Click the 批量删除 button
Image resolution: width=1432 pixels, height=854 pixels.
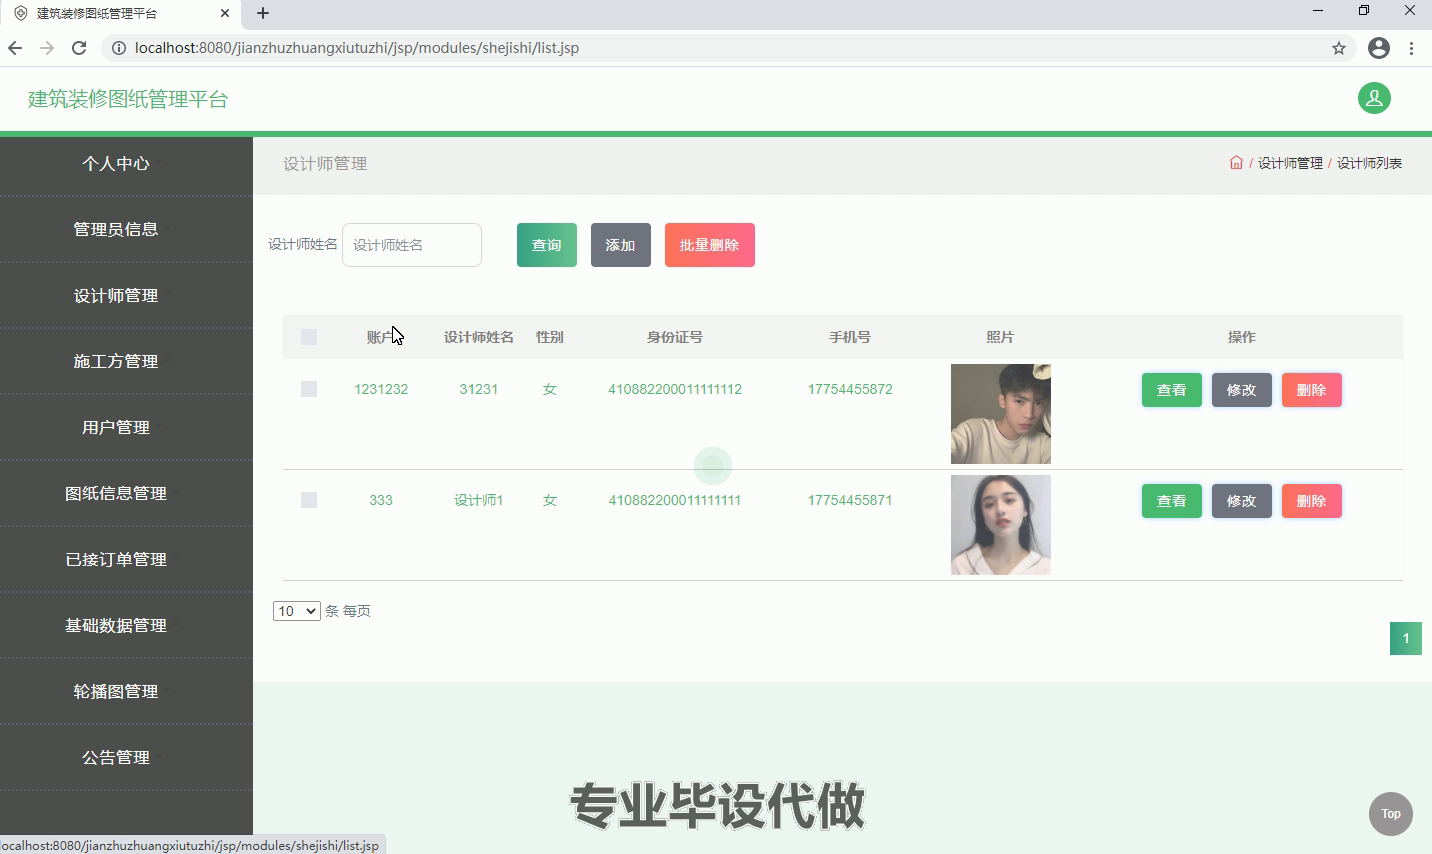710,245
